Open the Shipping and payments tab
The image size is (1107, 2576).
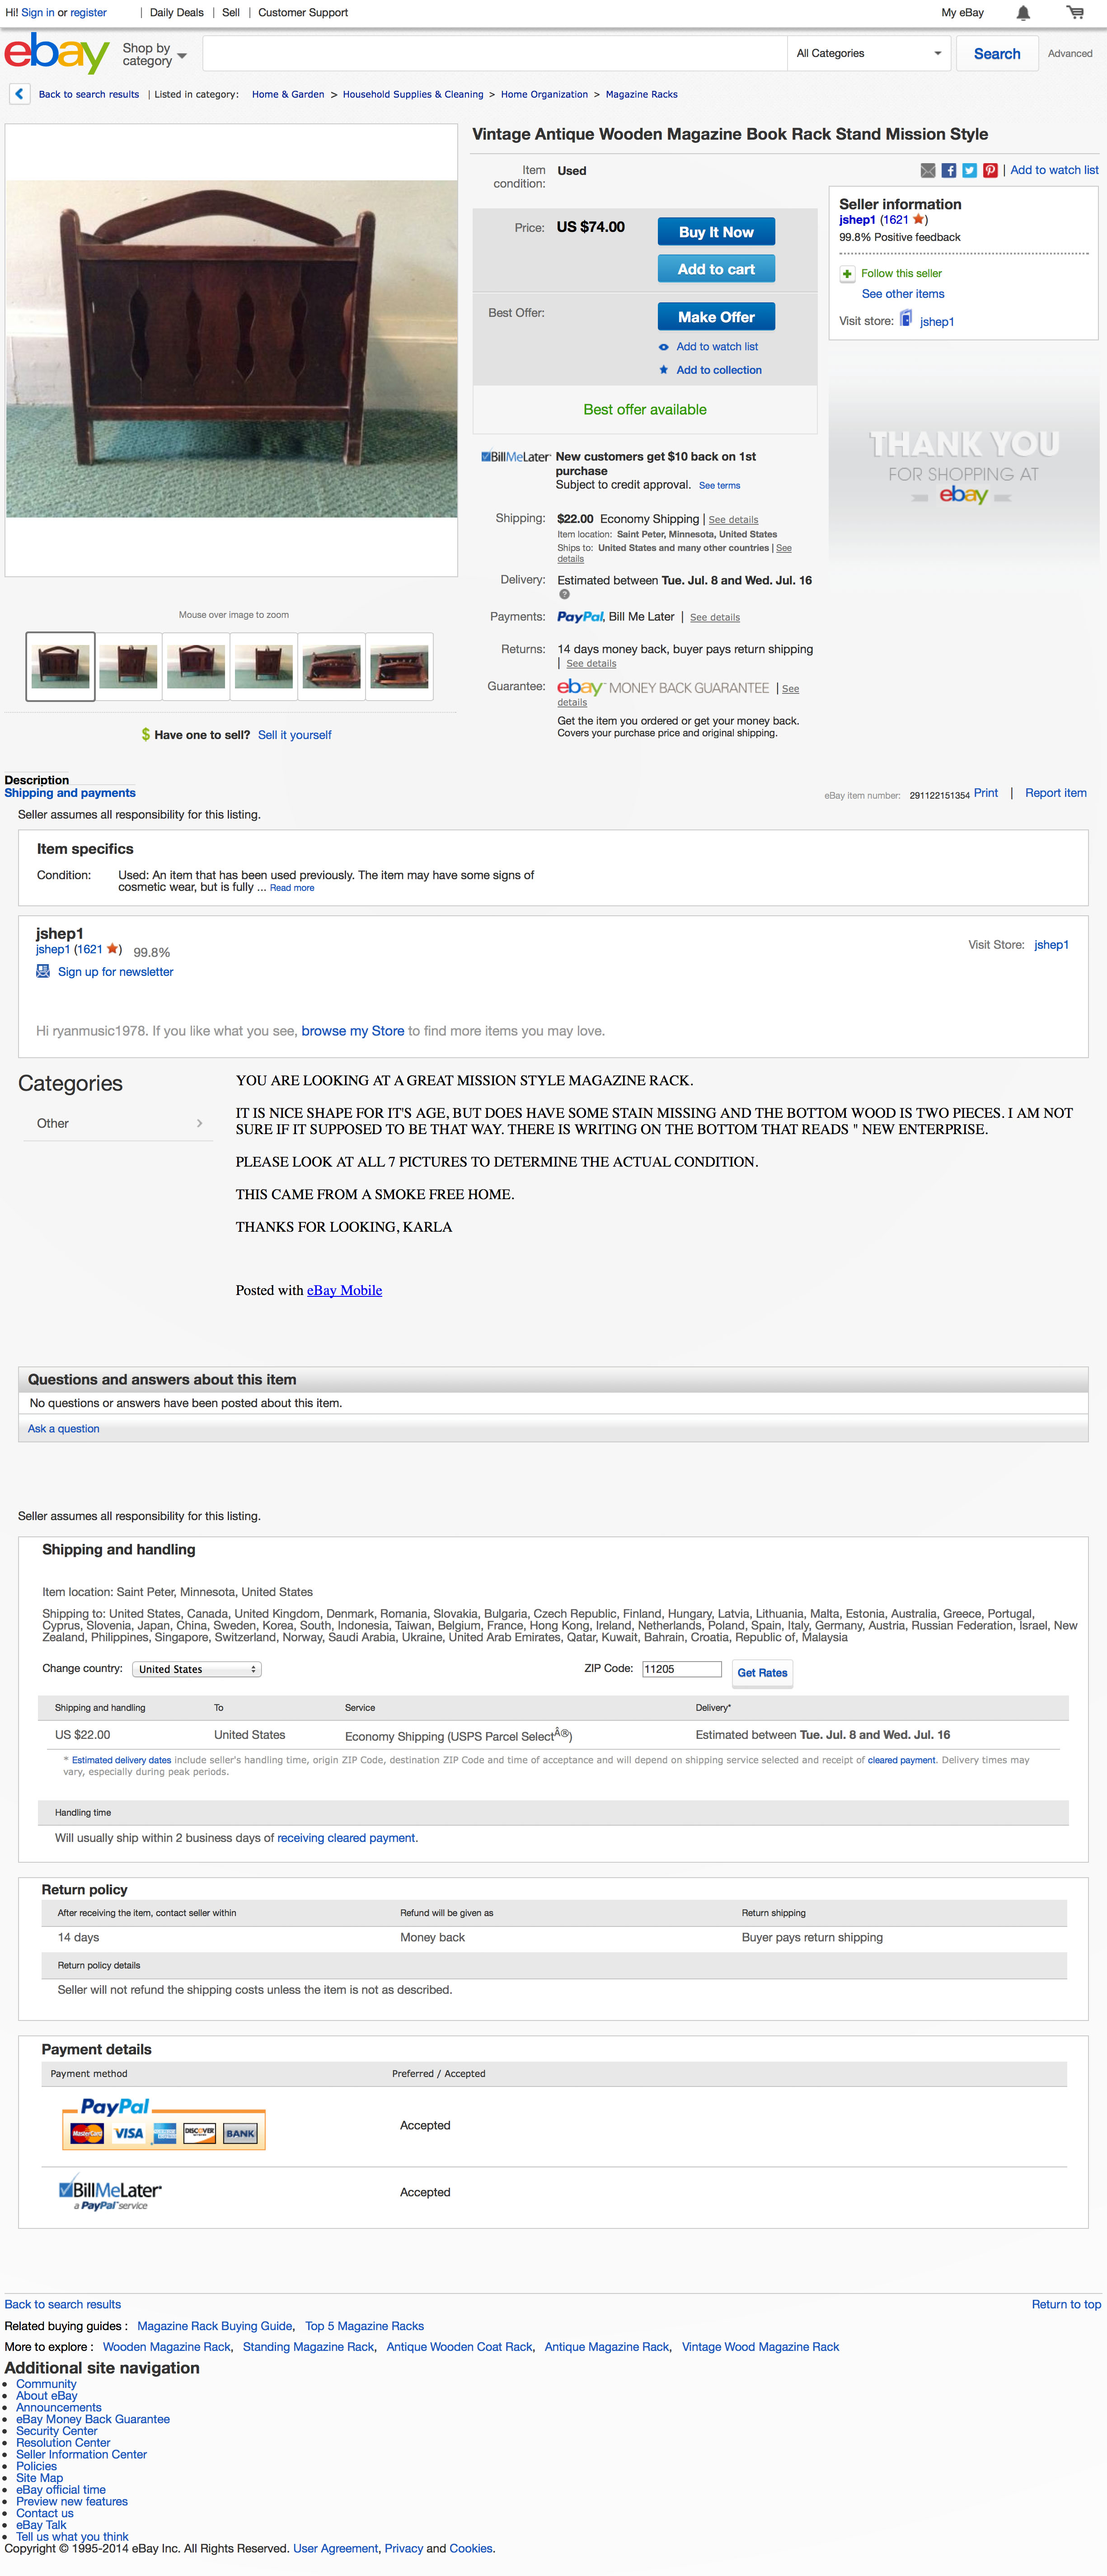[x=70, y=793]
